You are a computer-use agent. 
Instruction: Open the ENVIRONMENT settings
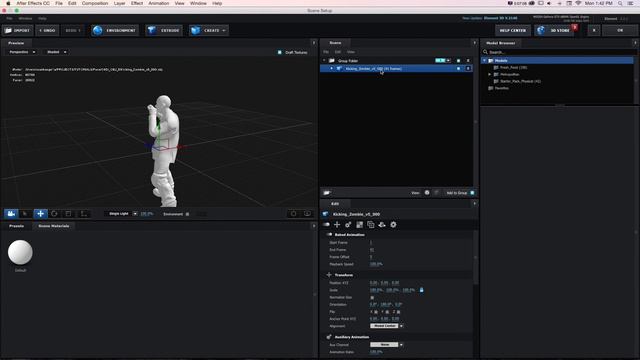(x=115, y=30)
